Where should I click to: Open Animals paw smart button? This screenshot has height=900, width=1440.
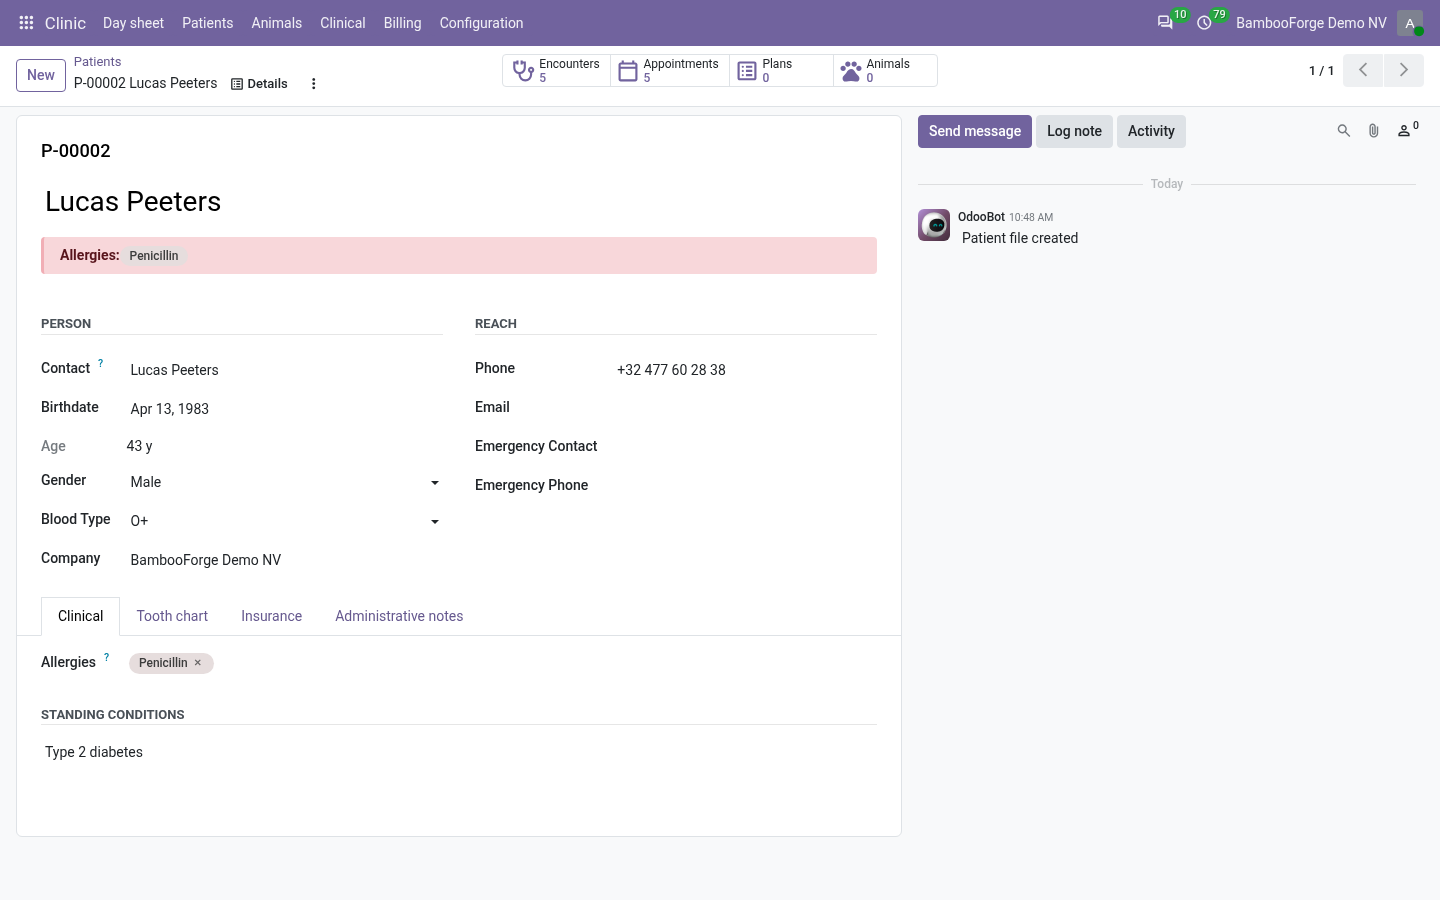(885, 71)
